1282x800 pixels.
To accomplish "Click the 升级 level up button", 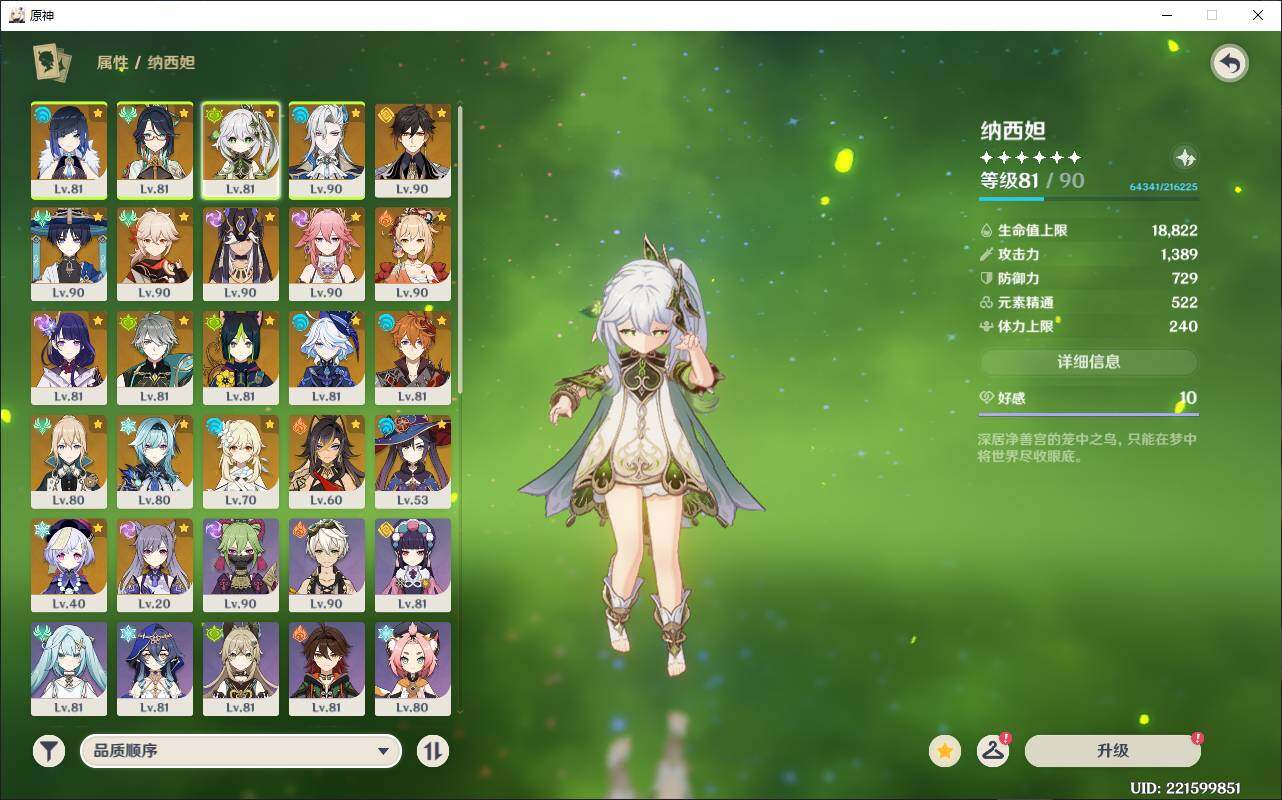I will click(1113, 751).
